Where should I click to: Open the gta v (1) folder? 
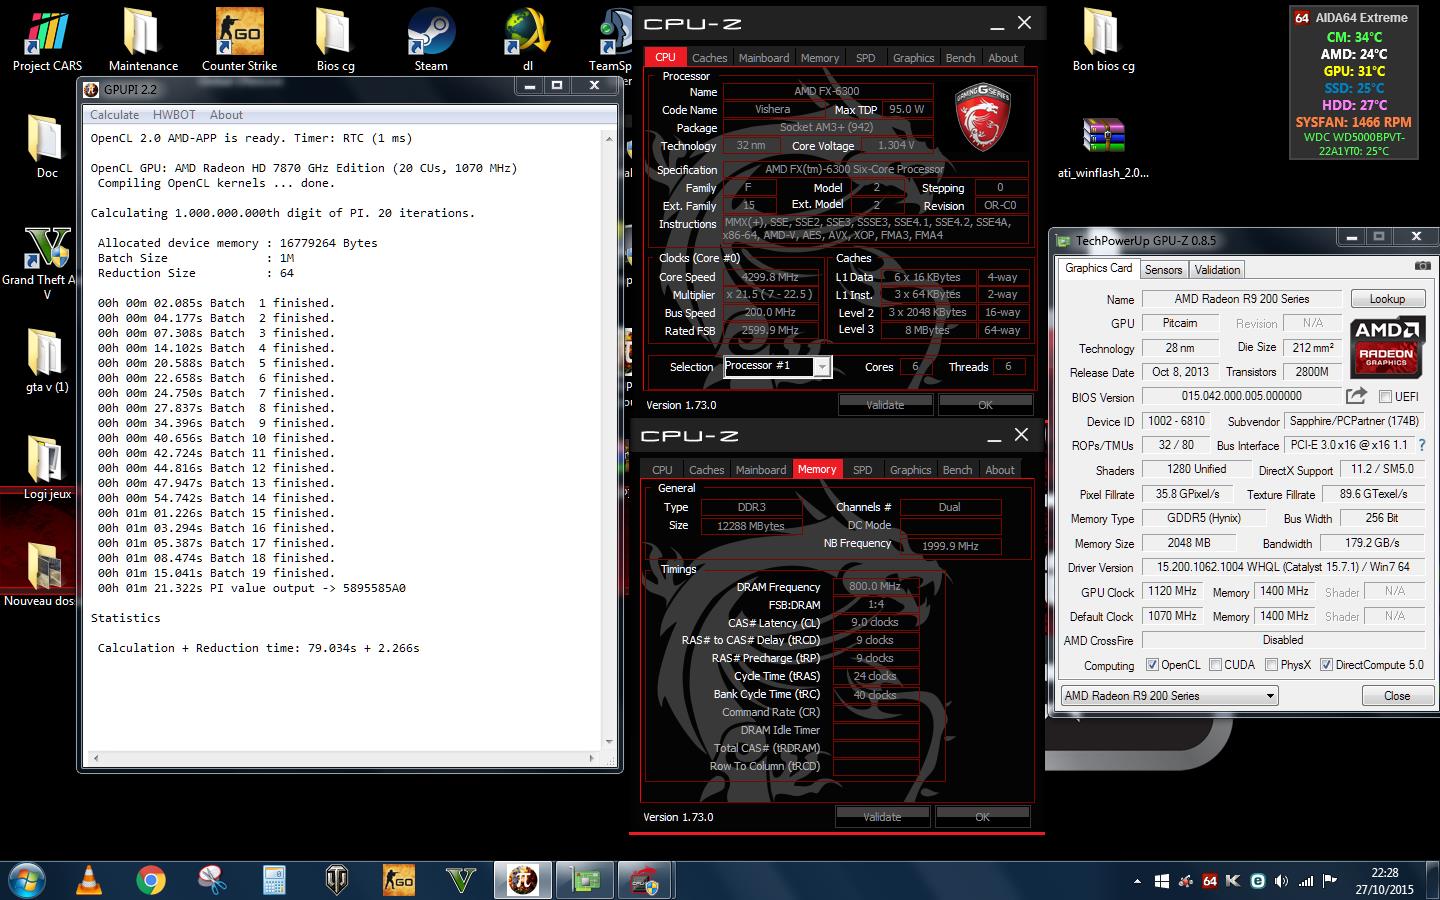(46, 360)
